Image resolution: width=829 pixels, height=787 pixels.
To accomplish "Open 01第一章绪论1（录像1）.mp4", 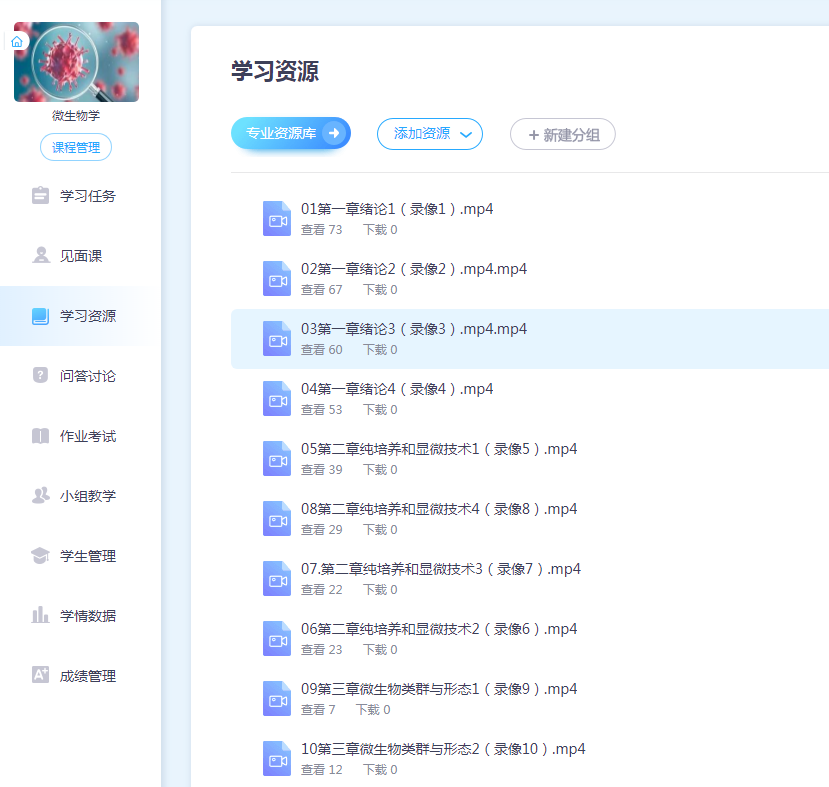I will (397, 209).
